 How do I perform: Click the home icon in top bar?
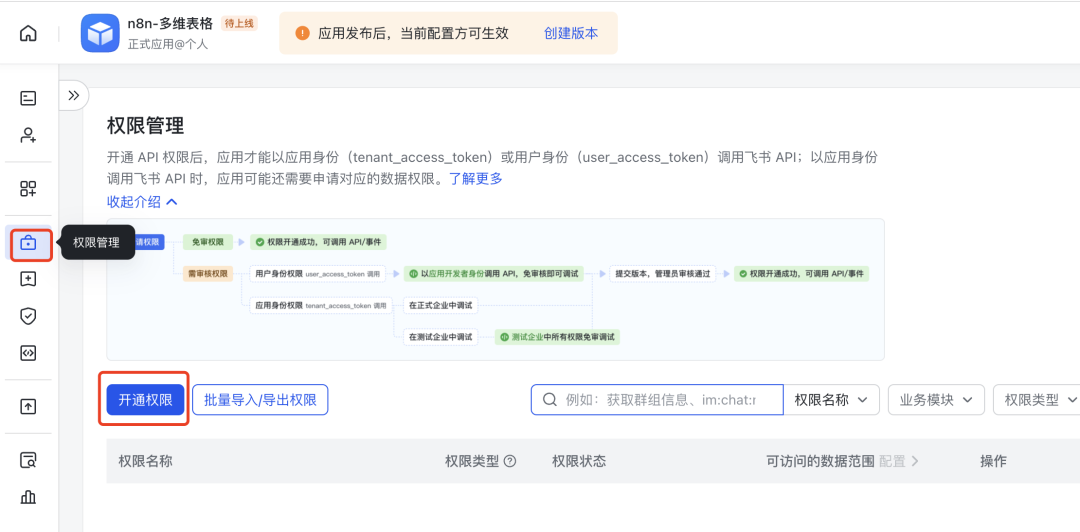point(28,33)
